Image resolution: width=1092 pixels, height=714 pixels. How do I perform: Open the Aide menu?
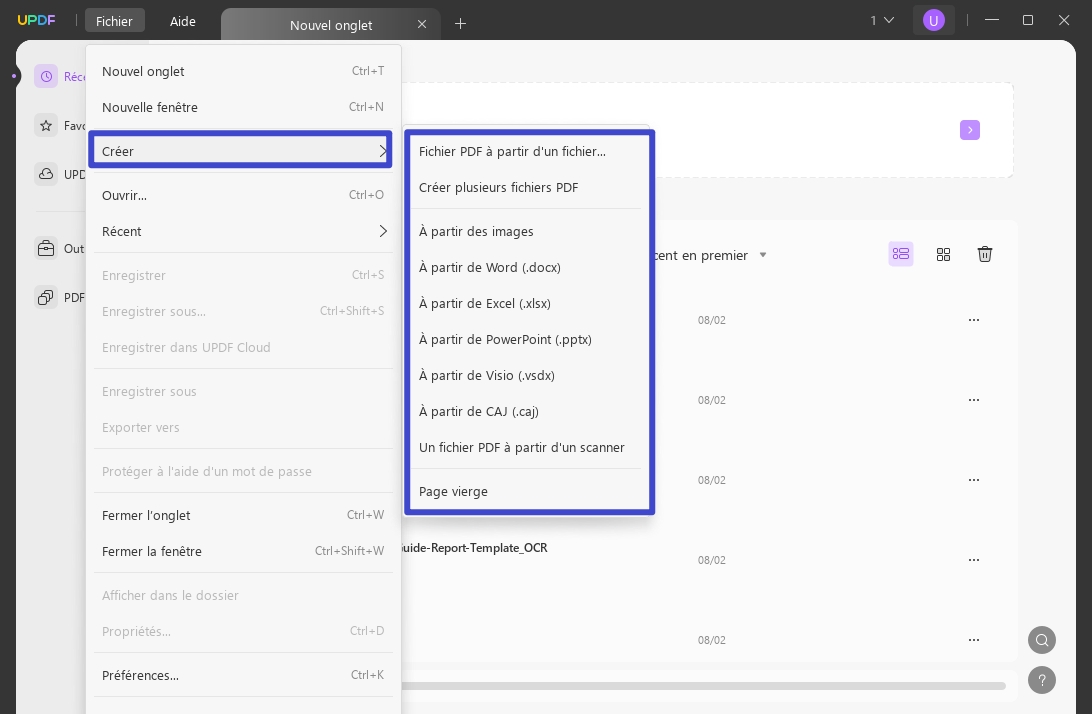click(x=182, y=21)
